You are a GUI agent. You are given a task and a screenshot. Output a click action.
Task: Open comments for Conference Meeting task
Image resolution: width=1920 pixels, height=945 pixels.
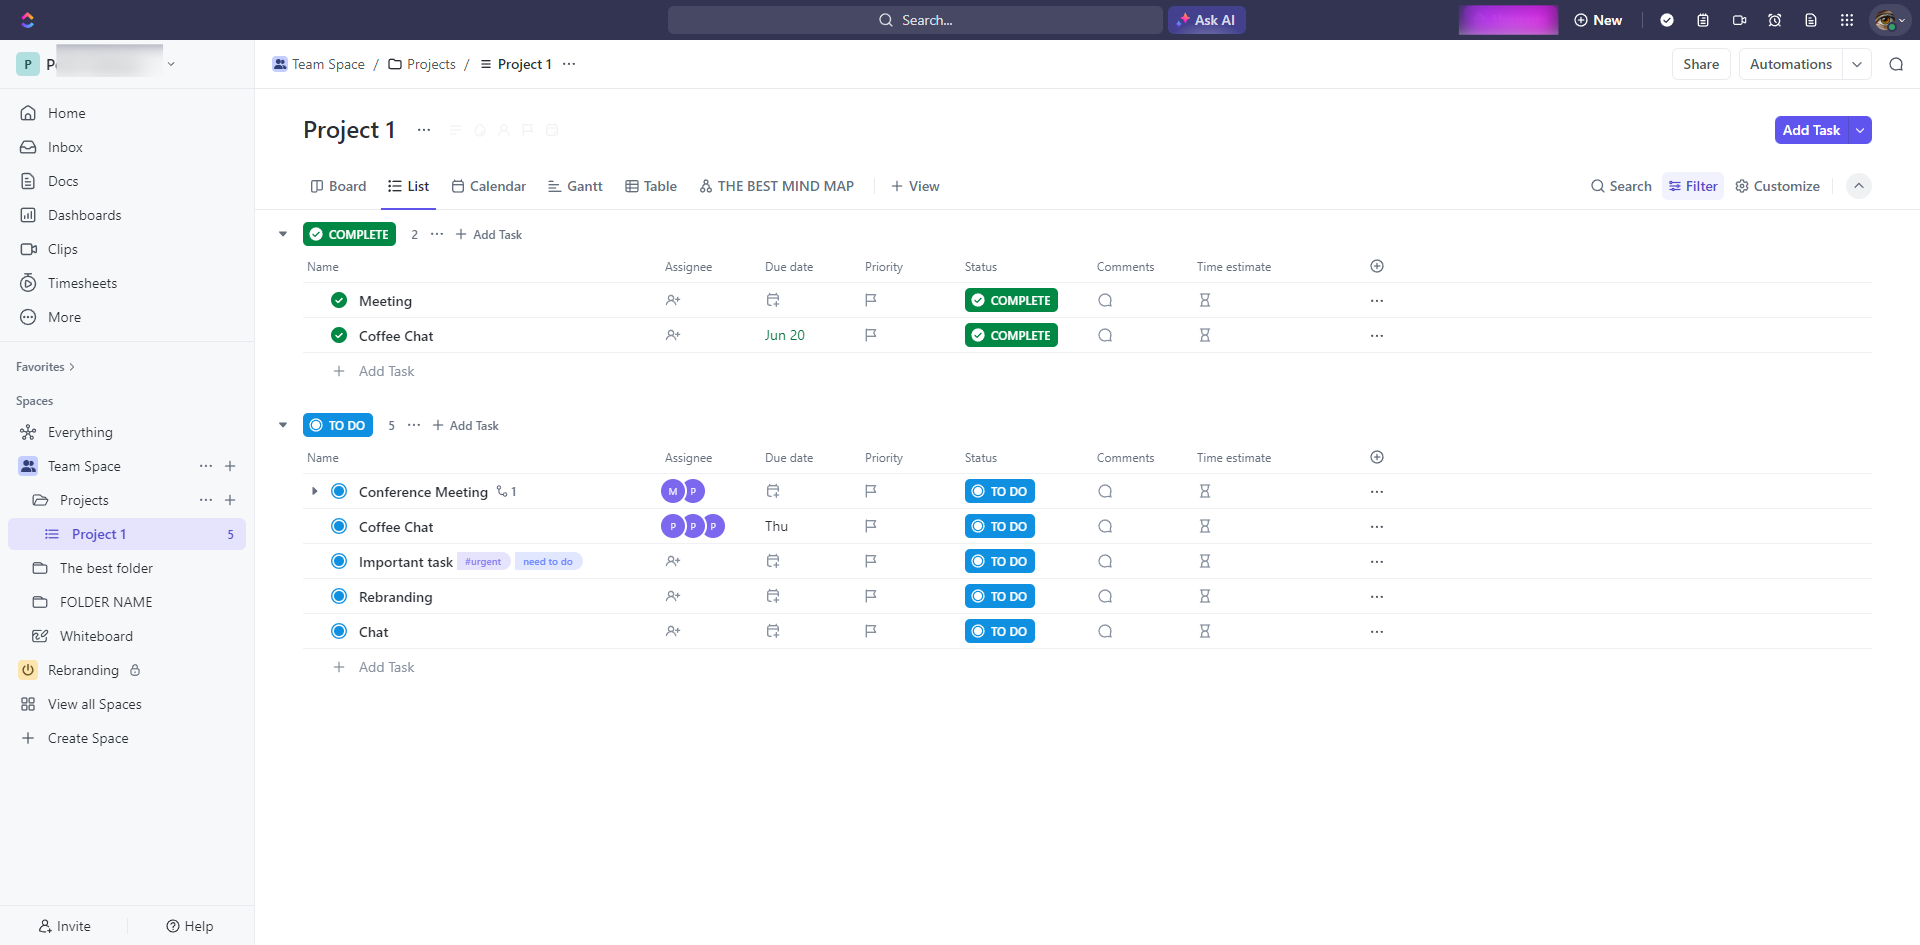click(1105, 491)
